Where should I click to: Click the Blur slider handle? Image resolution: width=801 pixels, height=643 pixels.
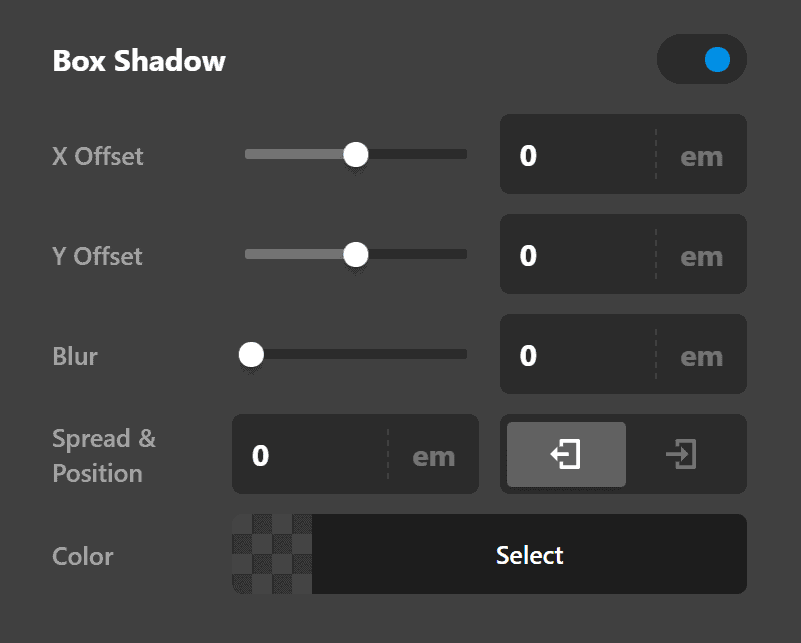click(251, 354)
